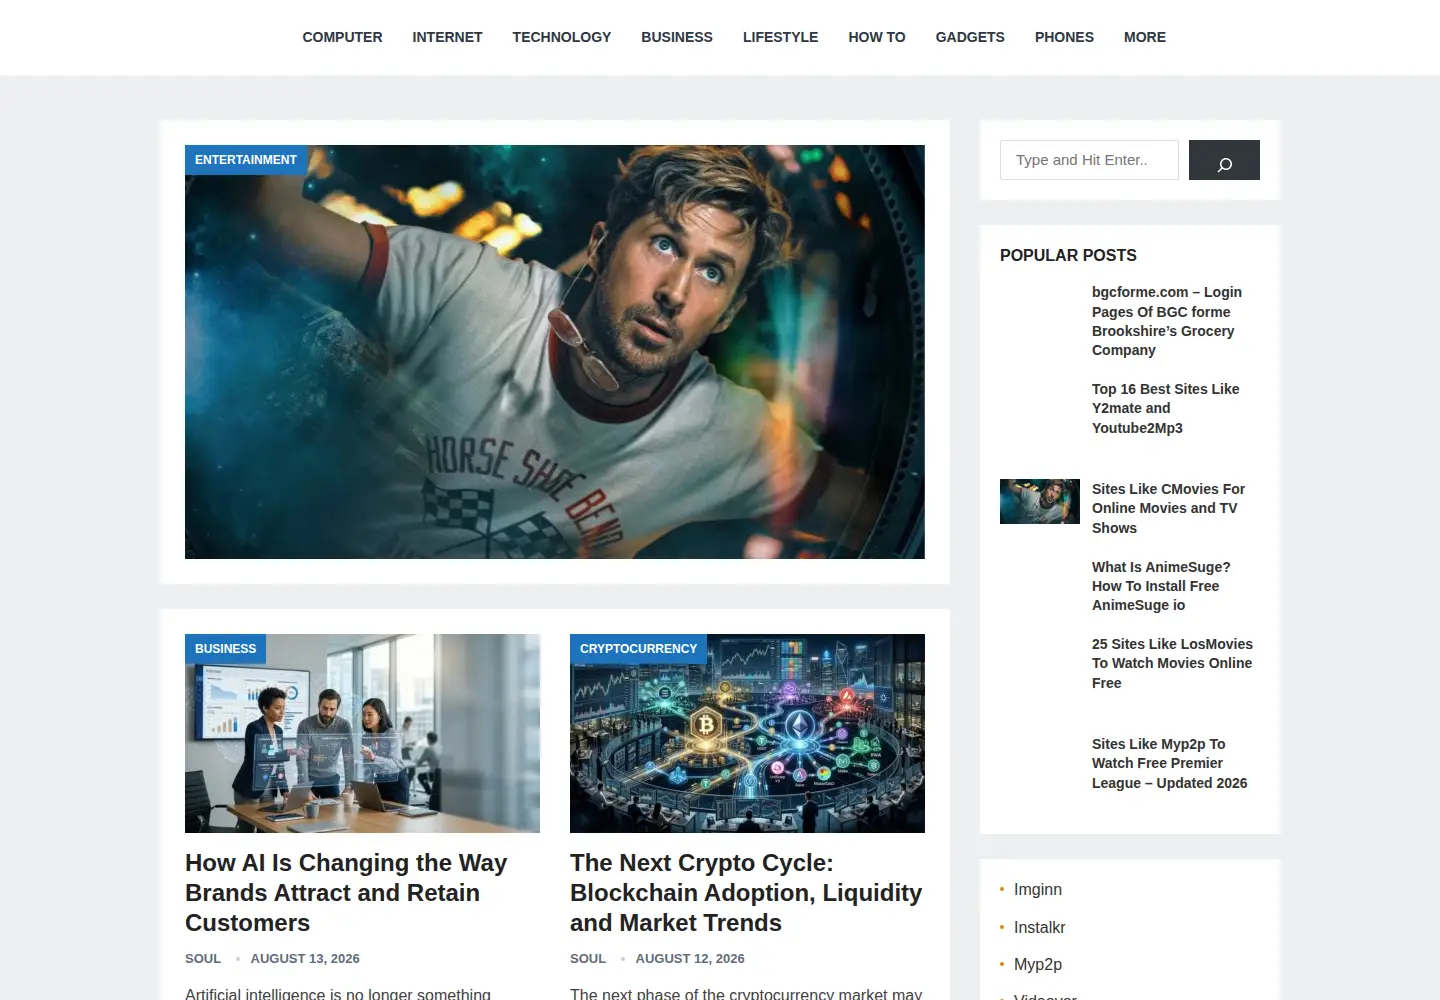The width and height of the screenshot is (1440, 1000).
Task: Expand the MORE menu item
Action: coord(1145,37)
